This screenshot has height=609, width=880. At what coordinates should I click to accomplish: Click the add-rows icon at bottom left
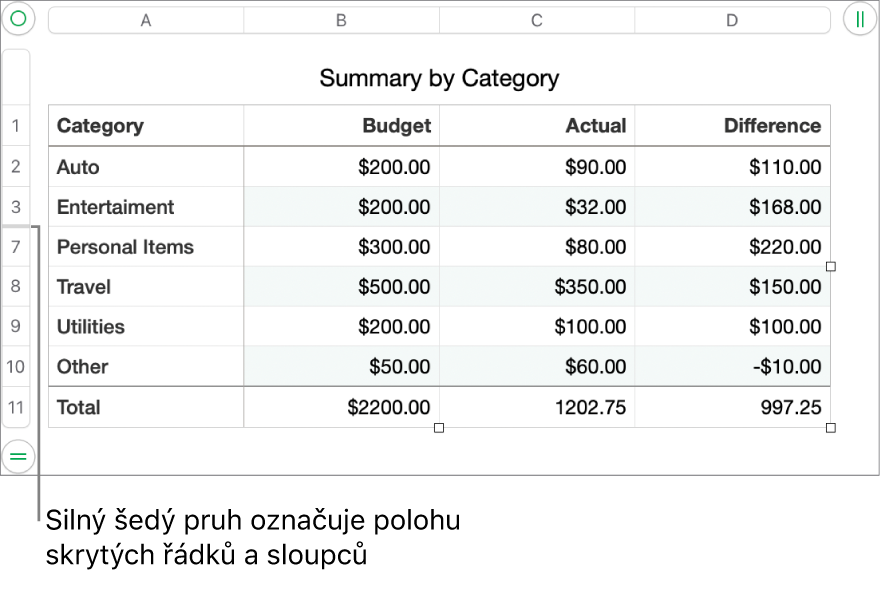(18, 457)
